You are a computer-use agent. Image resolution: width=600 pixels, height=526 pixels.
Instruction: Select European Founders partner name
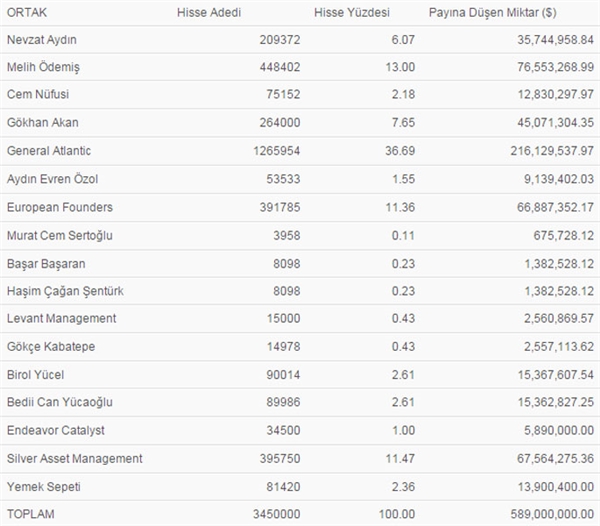59,207
